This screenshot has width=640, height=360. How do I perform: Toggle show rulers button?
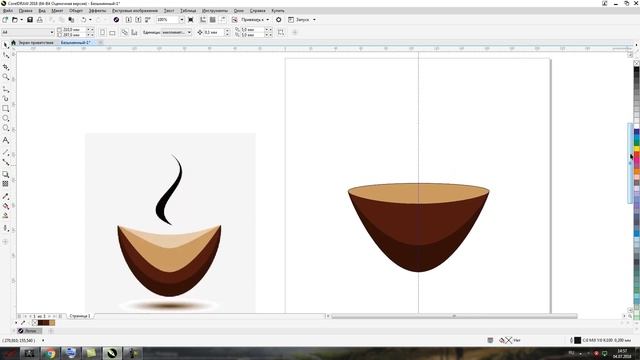click(203, 20)
